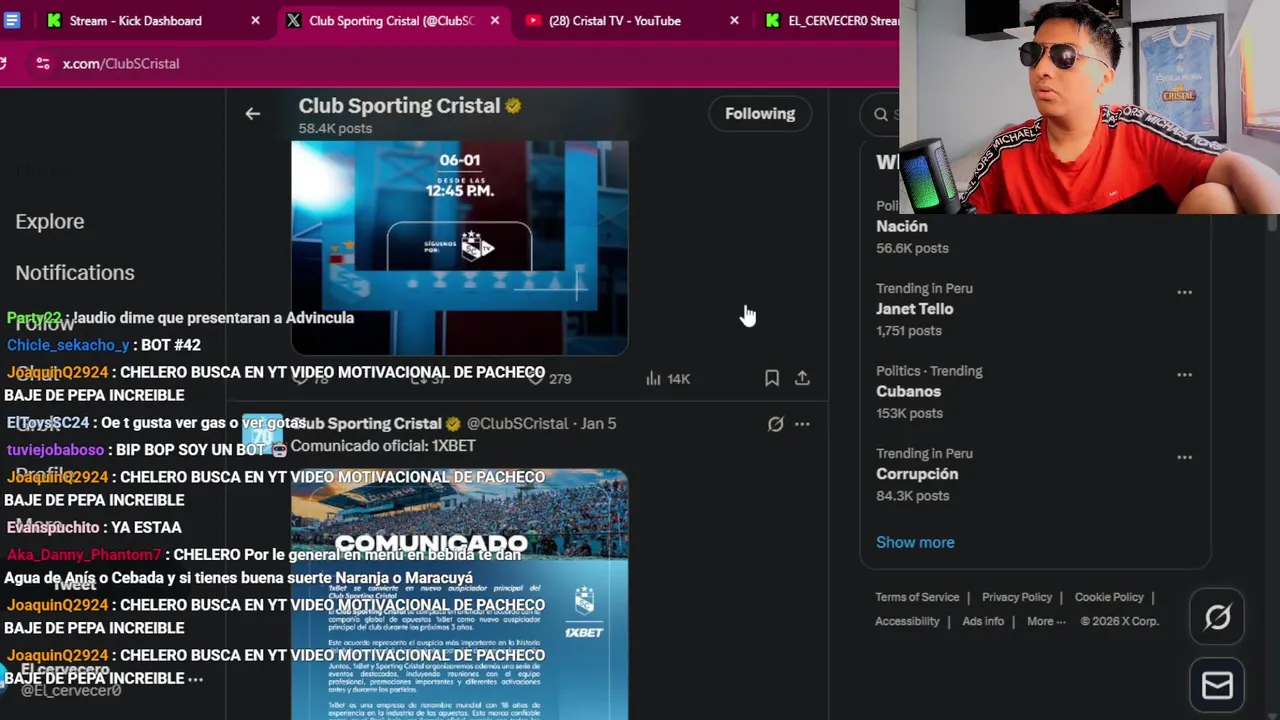Close the Cristal TV YouTube tab
The height and width of the screenshot is (720, 1280).
click(734, 20)
